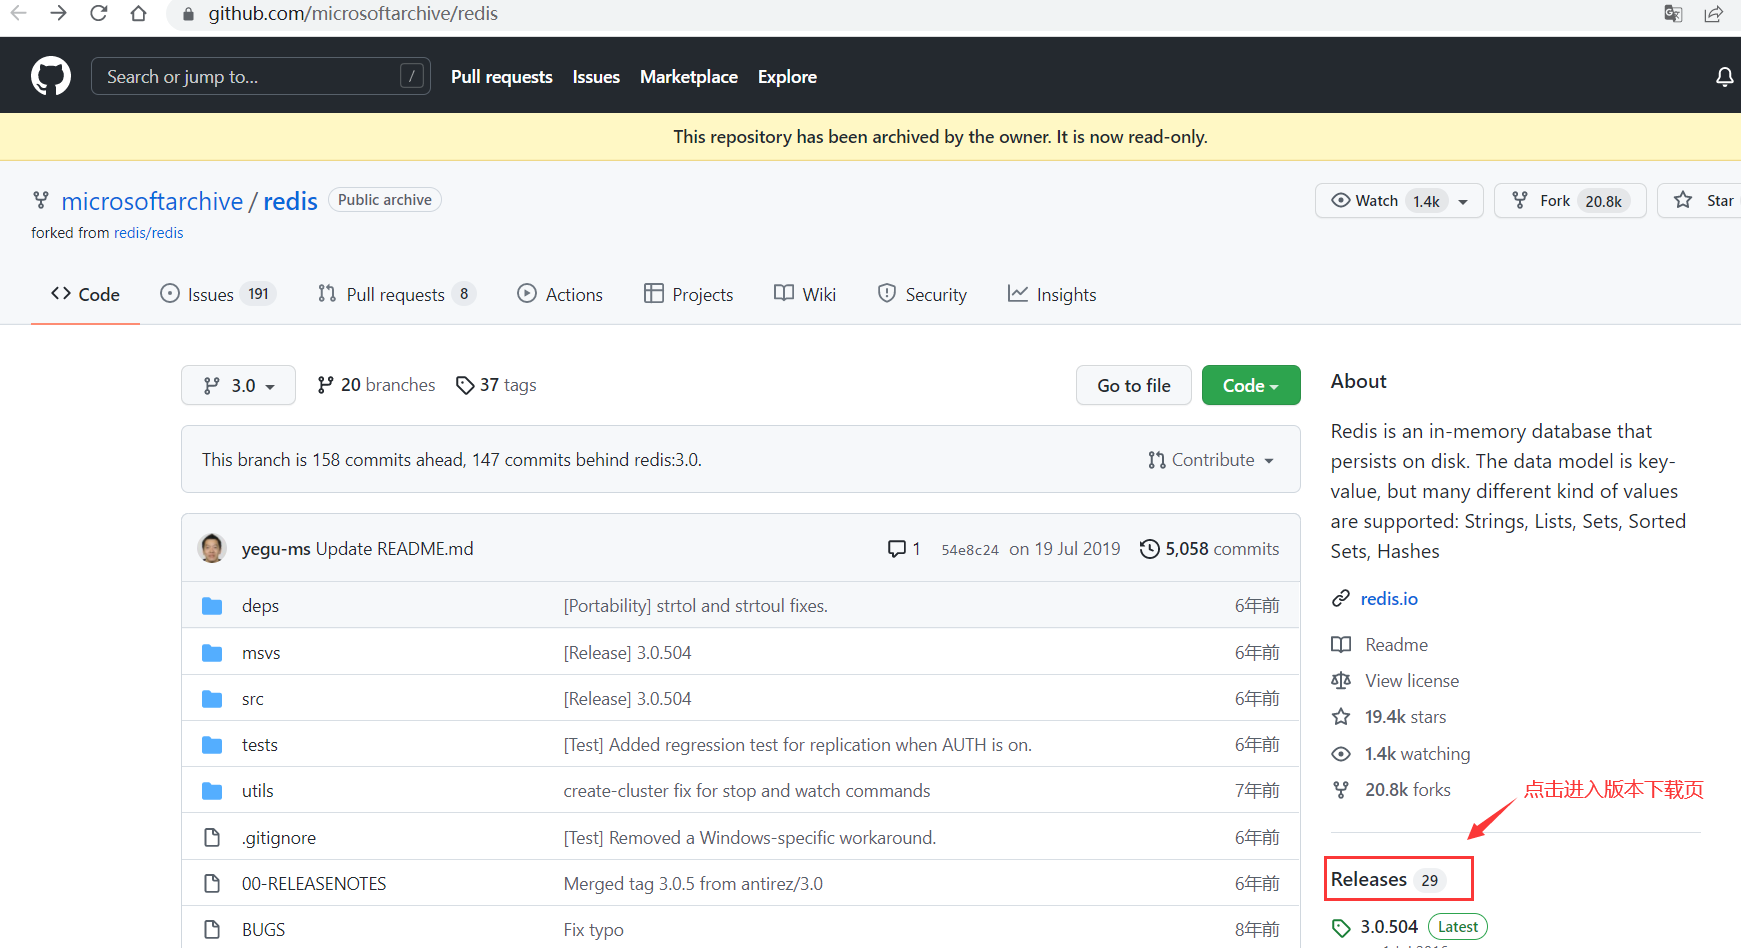Open the 00-RELEASENOTES file name
Image resolution: width=1741 pixels, height=948 pixels.
point(314,884)
